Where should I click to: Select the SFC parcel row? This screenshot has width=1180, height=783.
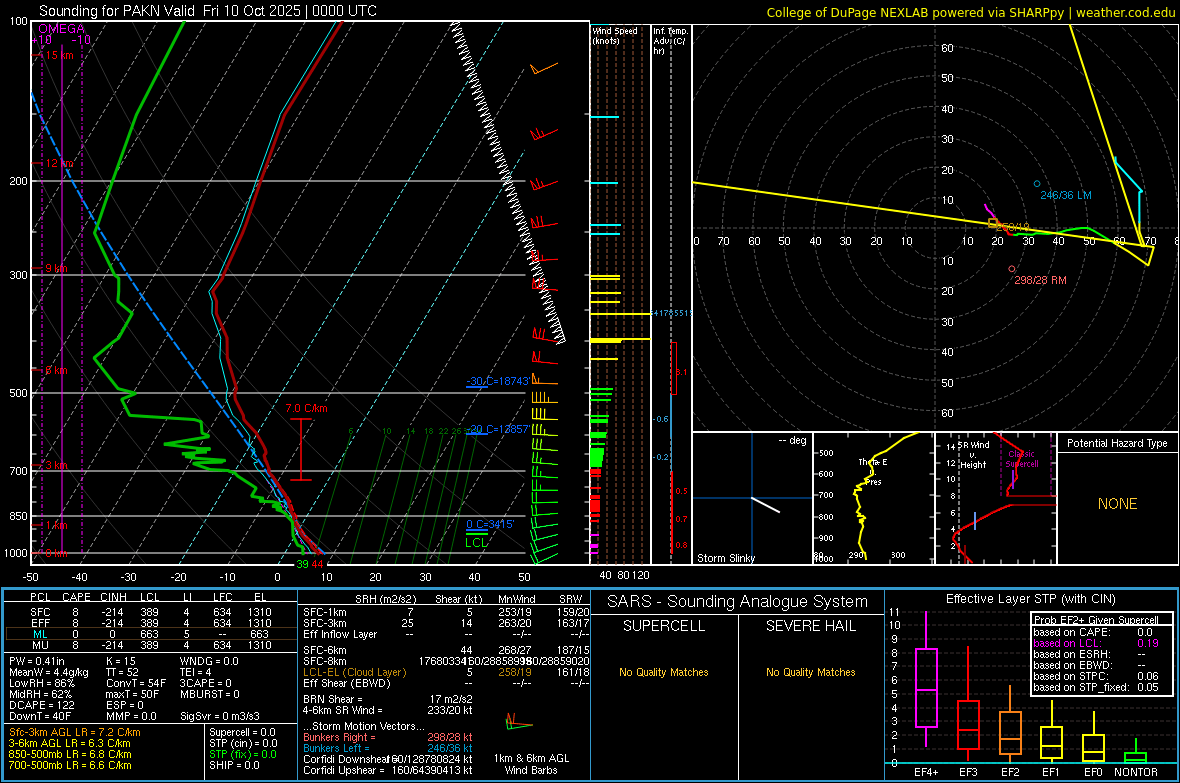point(151,612)
